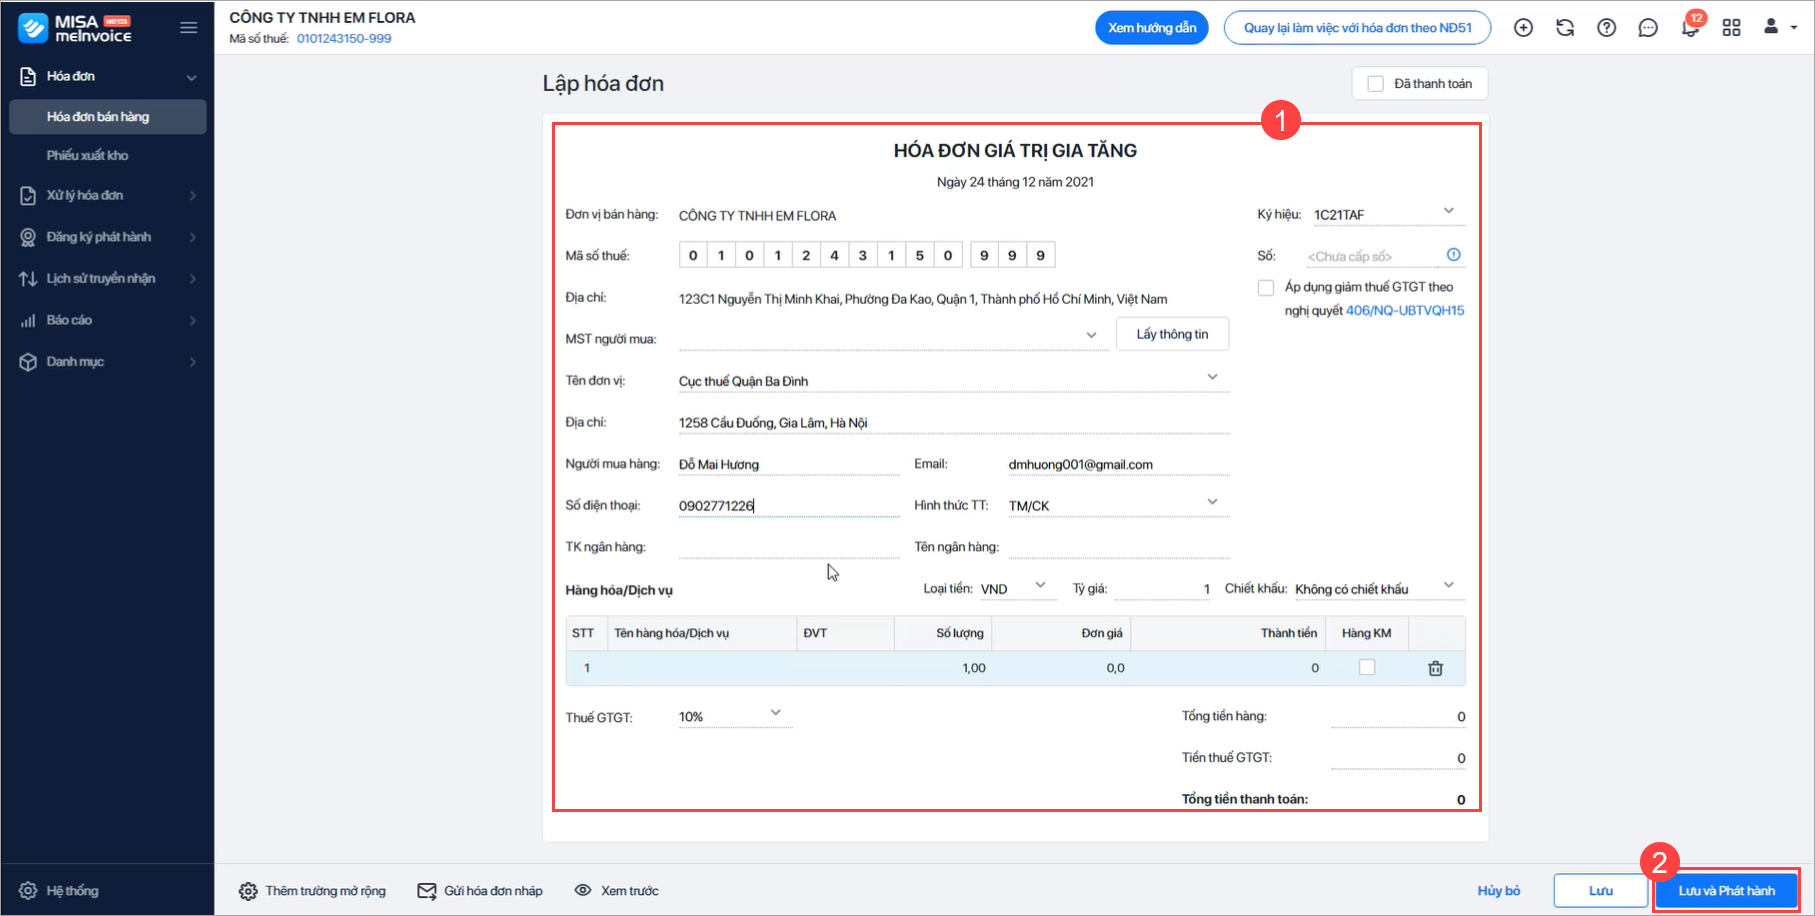This screenshot has width=1815, height=916.
Task: Click the Hệ thống gear icon
Action: tap(28, 891)
